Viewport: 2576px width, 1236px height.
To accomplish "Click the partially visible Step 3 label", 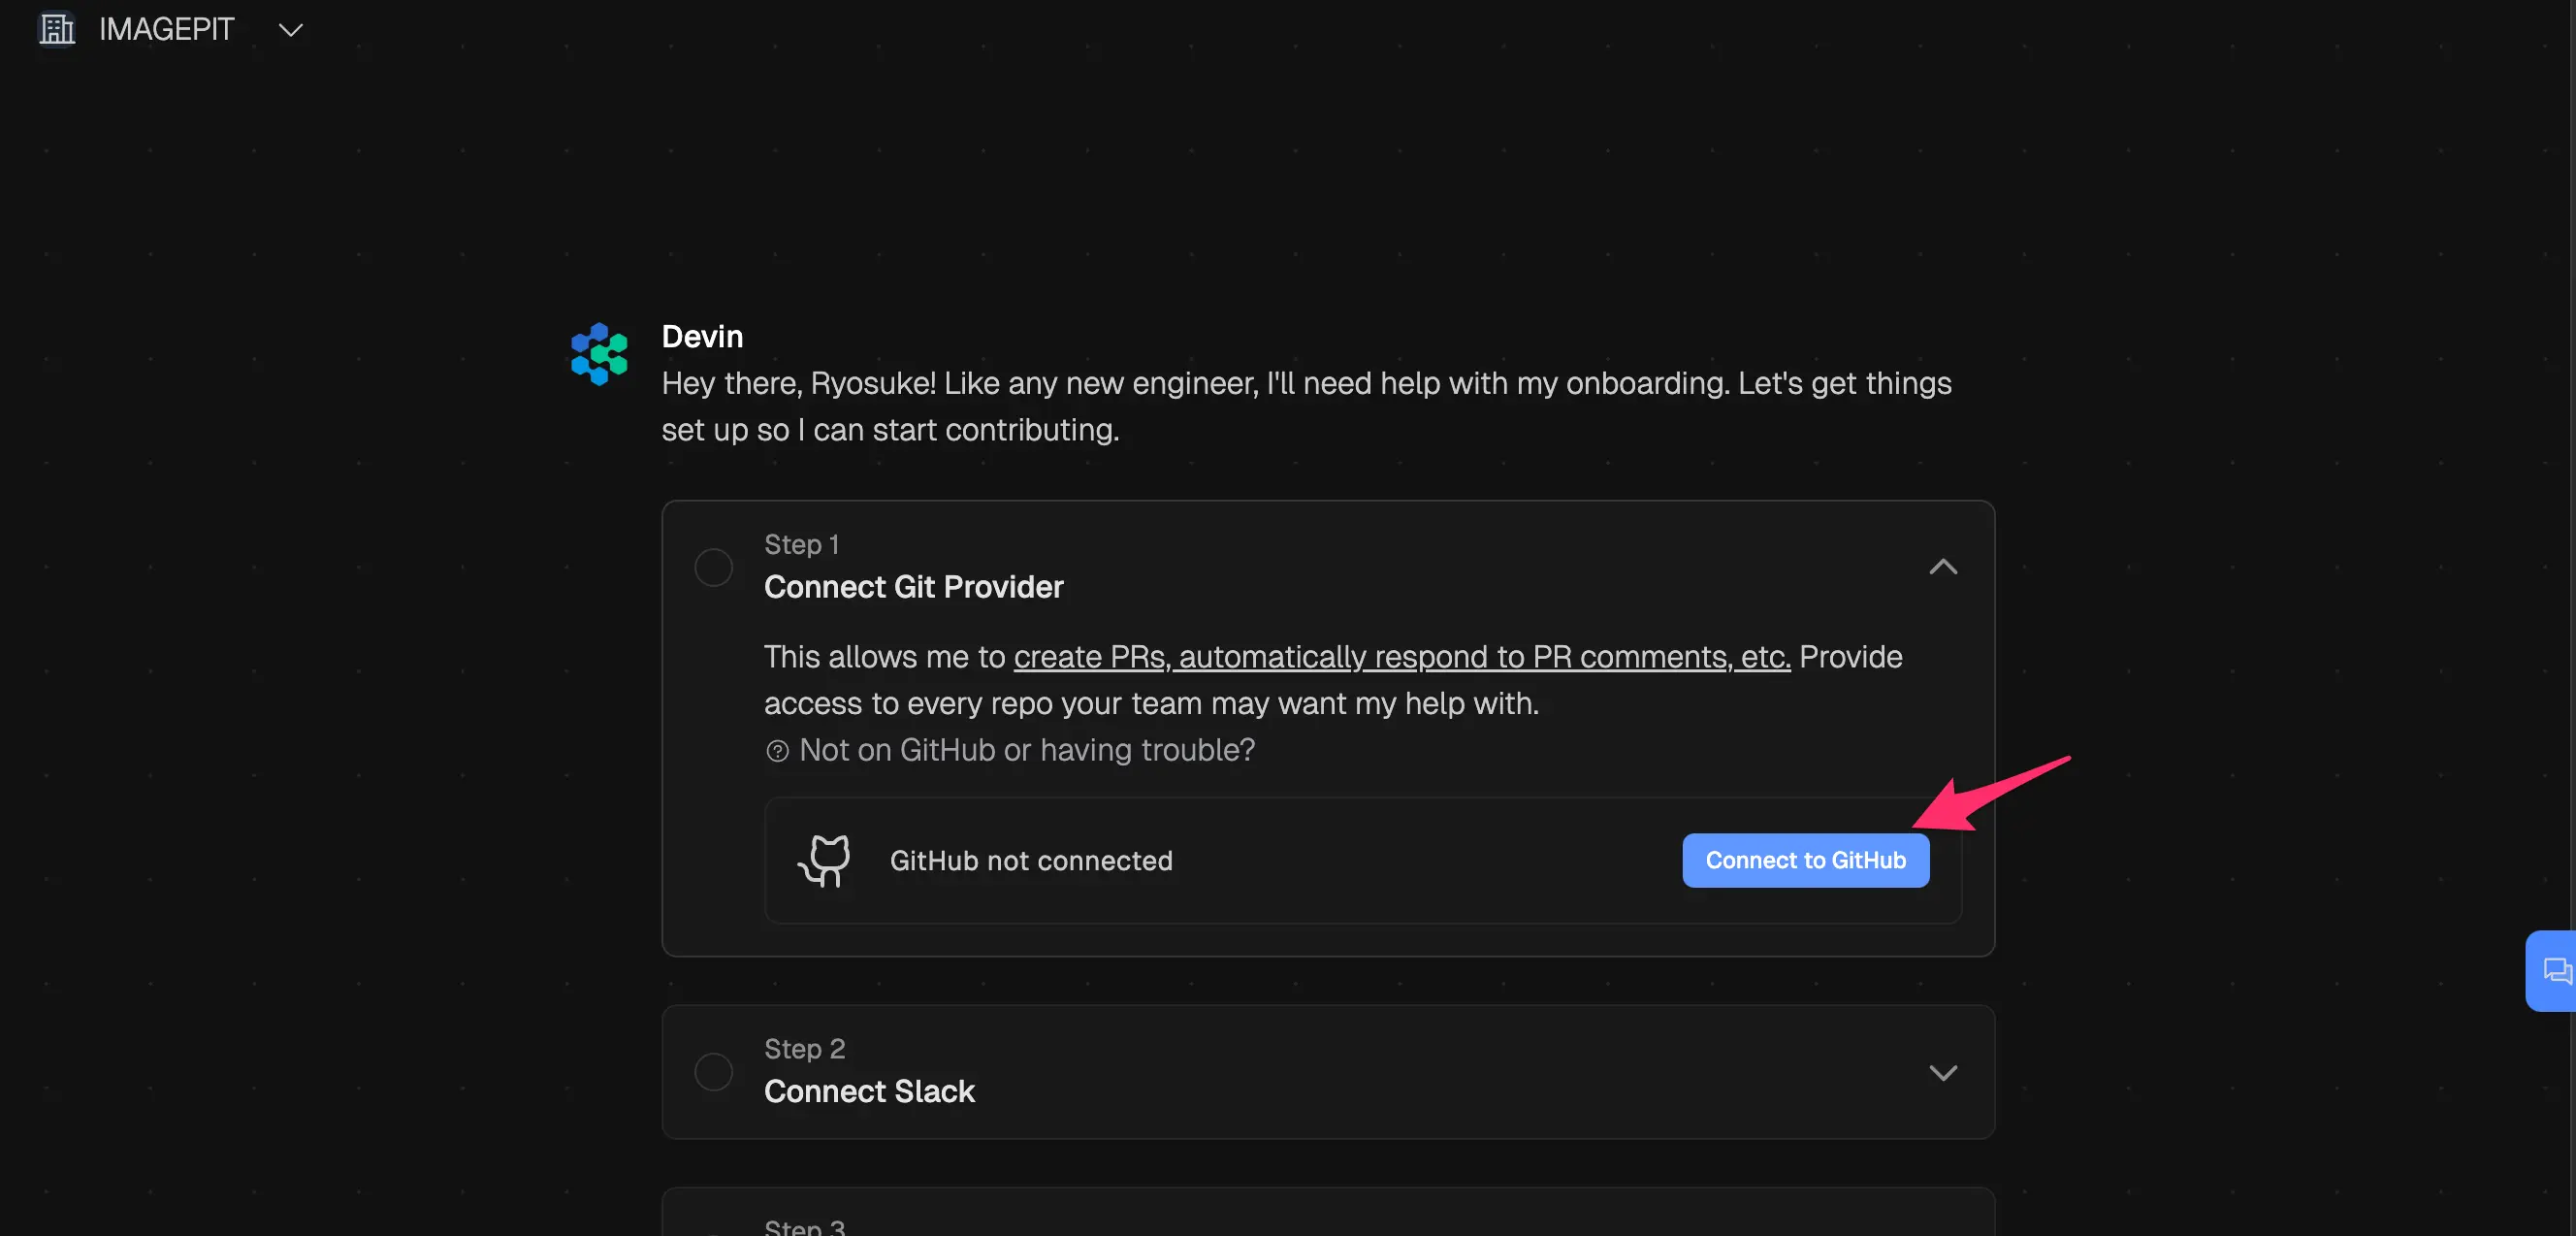I will coord(804,1226).
